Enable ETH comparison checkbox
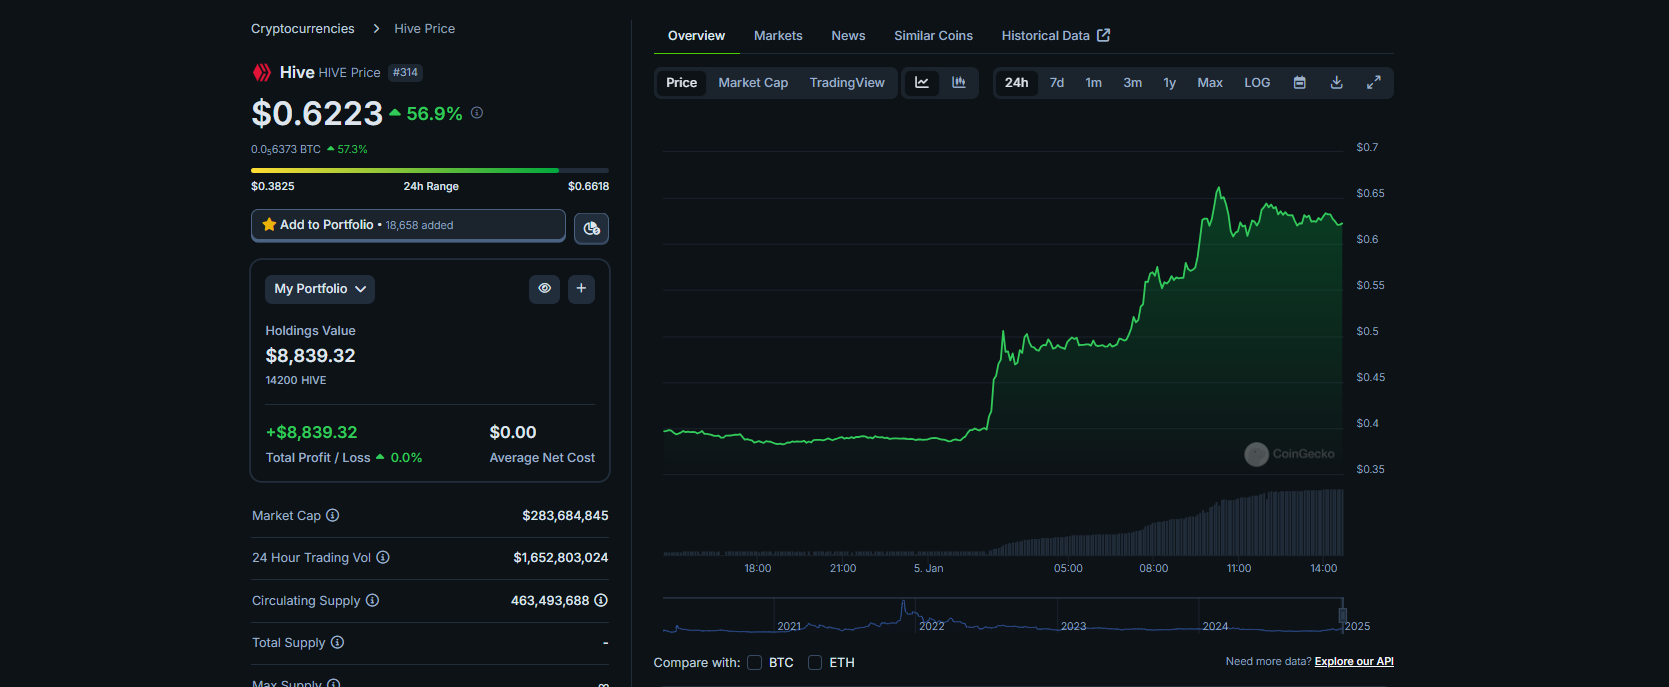 coord(815,662)
